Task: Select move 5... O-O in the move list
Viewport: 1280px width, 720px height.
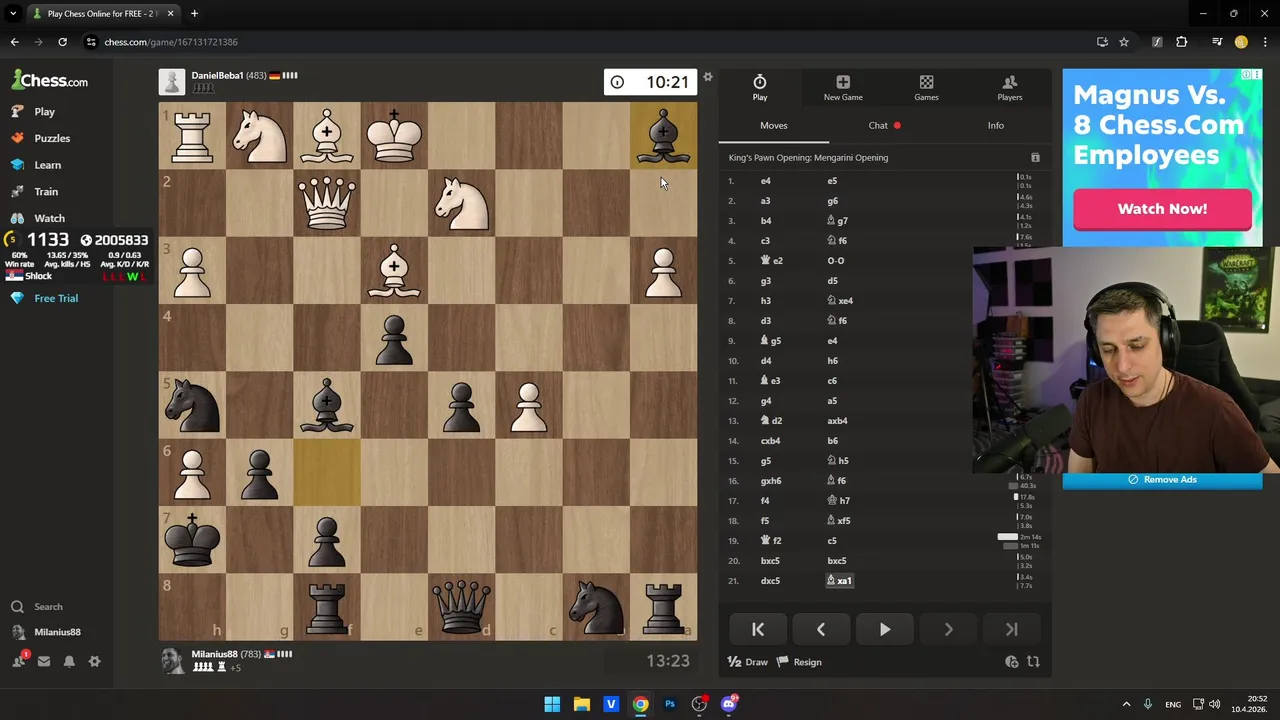Action: coord(836,261)
